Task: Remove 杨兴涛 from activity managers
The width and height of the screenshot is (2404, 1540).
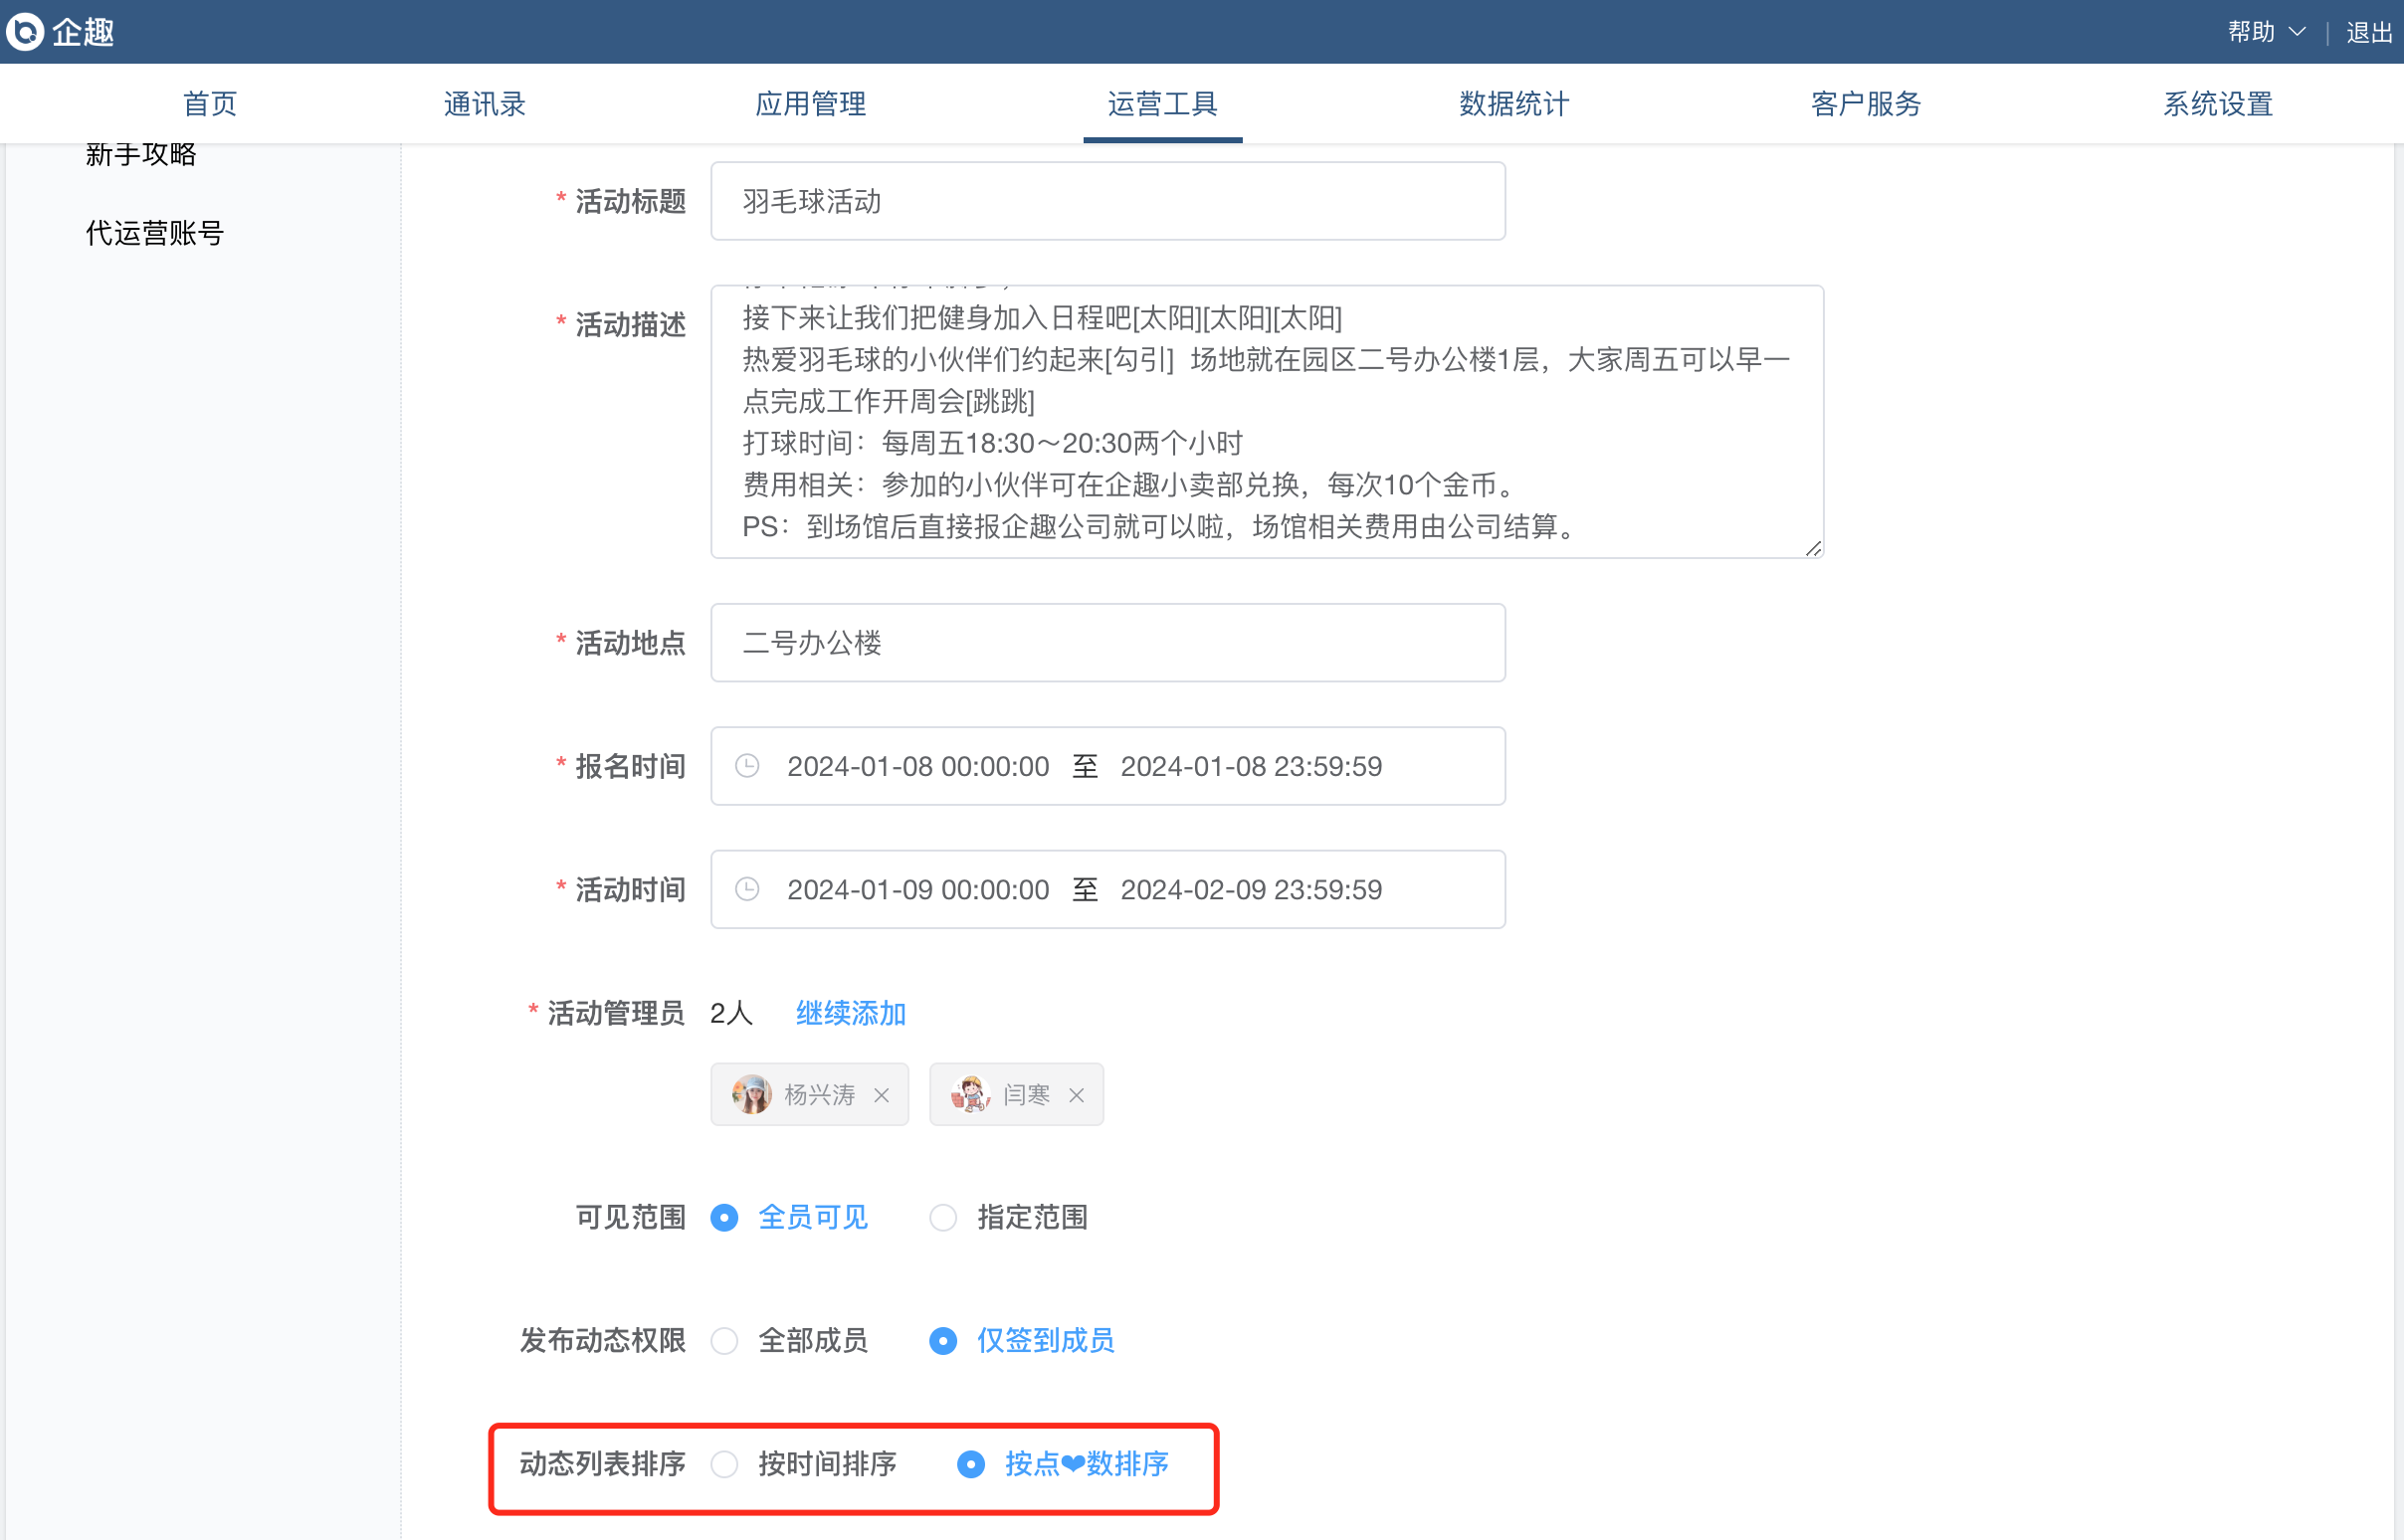Action: pos(881,1095)
